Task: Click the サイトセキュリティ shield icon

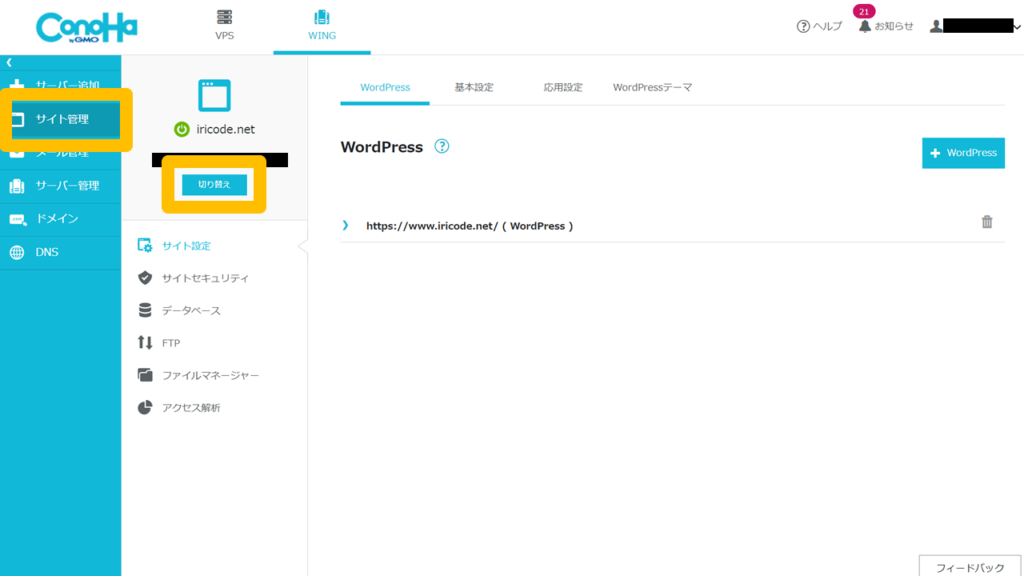Action: [145, 278]
